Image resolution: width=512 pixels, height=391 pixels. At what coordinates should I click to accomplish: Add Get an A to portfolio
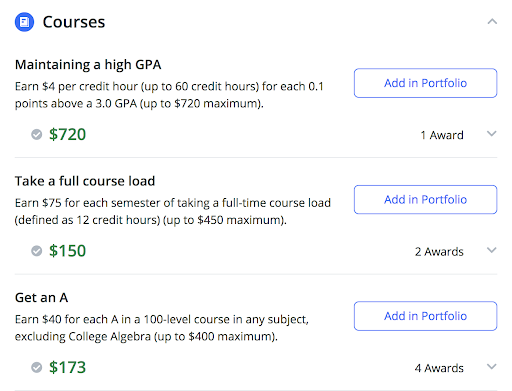coord(425,316)
